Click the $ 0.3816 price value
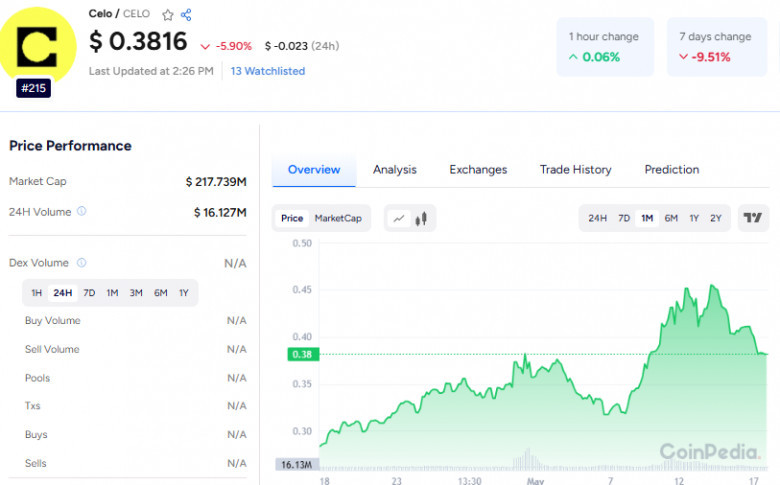Image resolution: width=780 pixels, height=485 pixels. 138,41
